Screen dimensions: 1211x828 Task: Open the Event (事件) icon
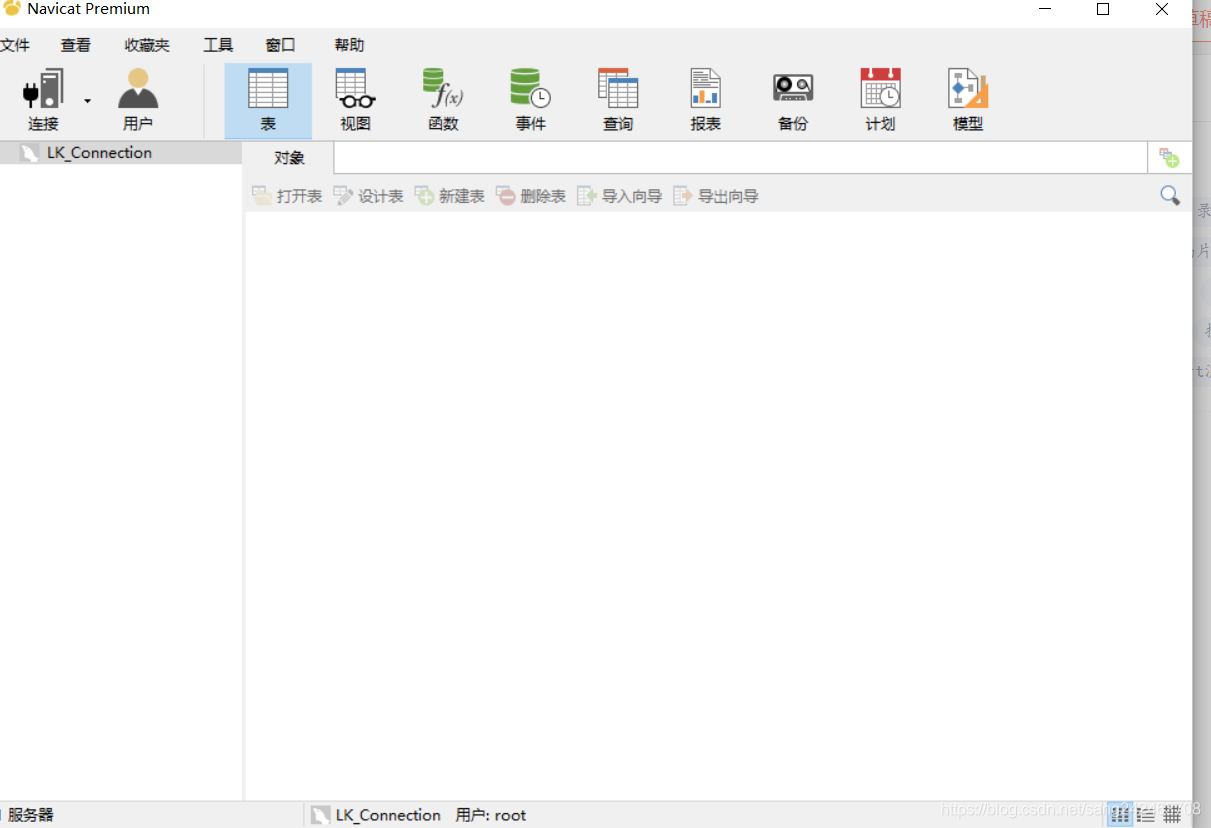click(x=531, y=101)
